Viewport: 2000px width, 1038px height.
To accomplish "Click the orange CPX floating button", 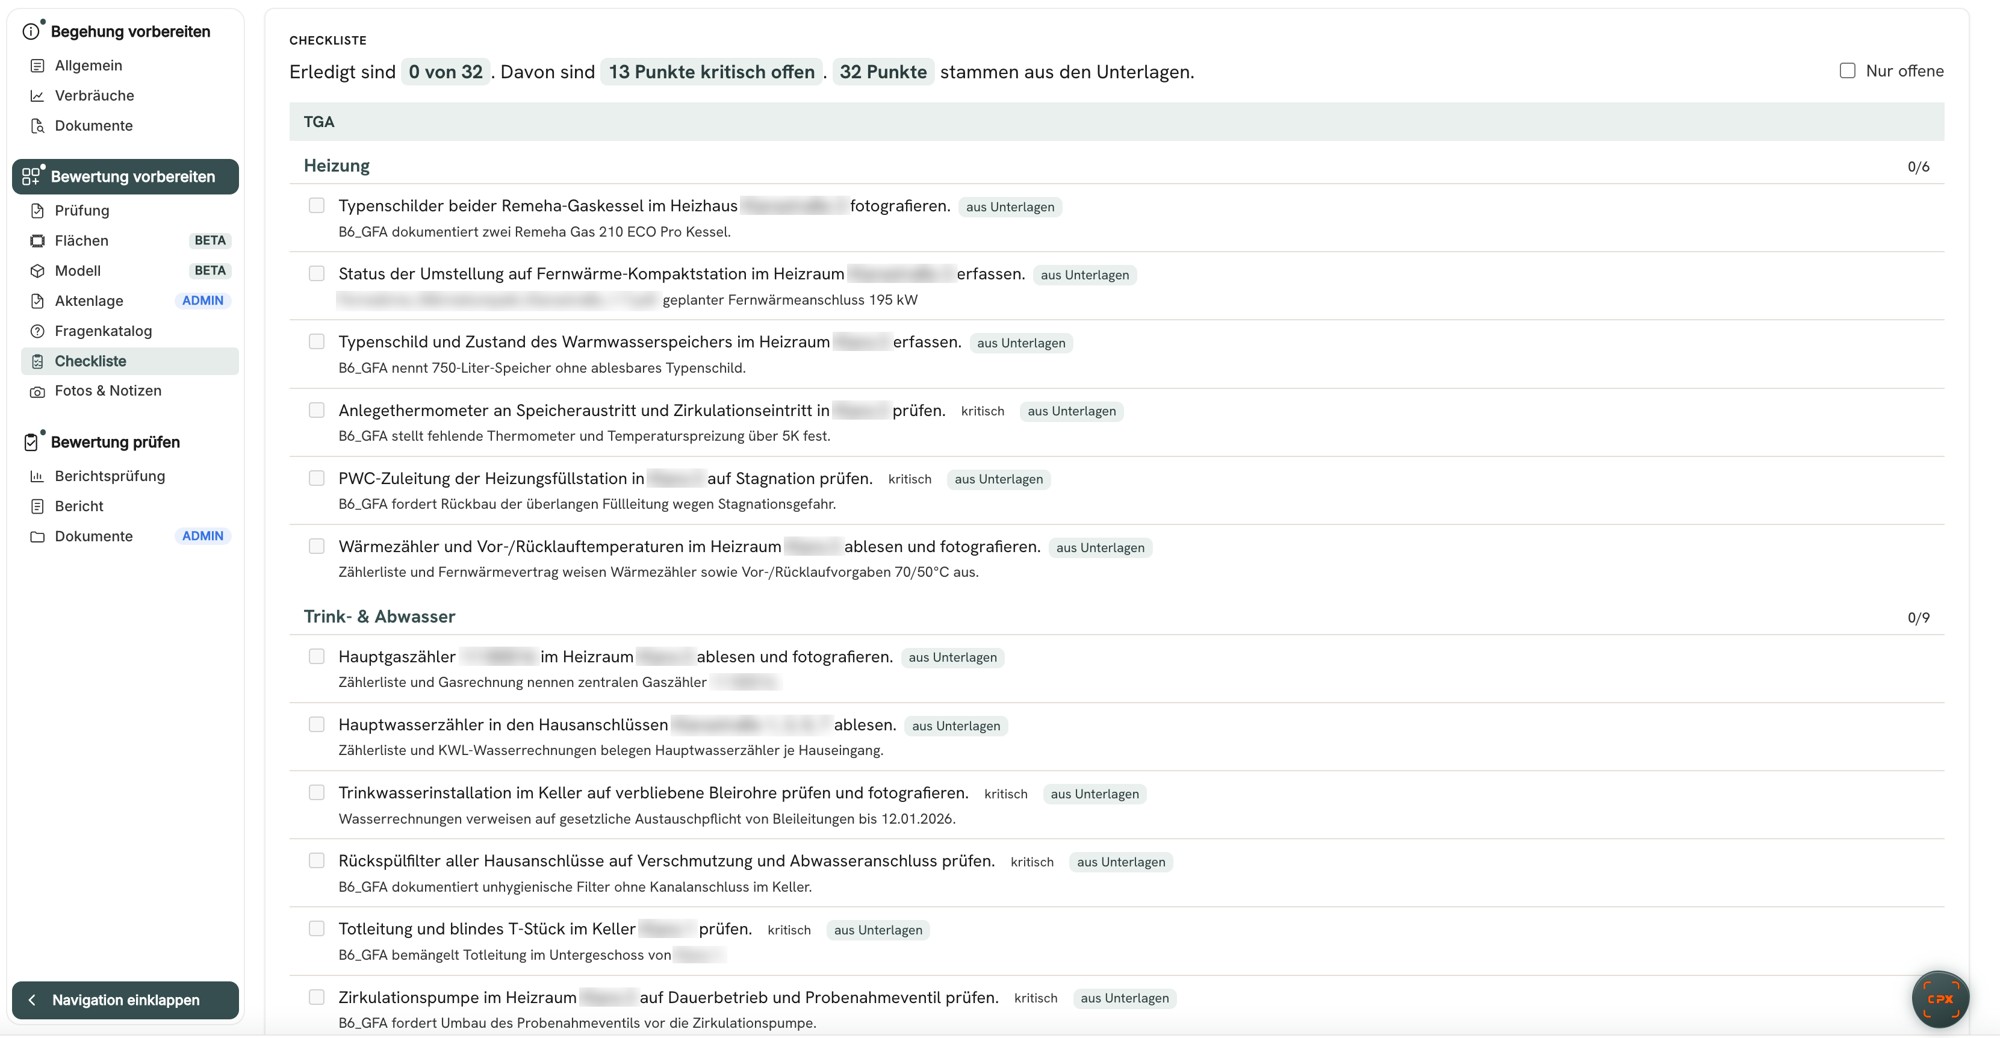I will pos(1940,998).
